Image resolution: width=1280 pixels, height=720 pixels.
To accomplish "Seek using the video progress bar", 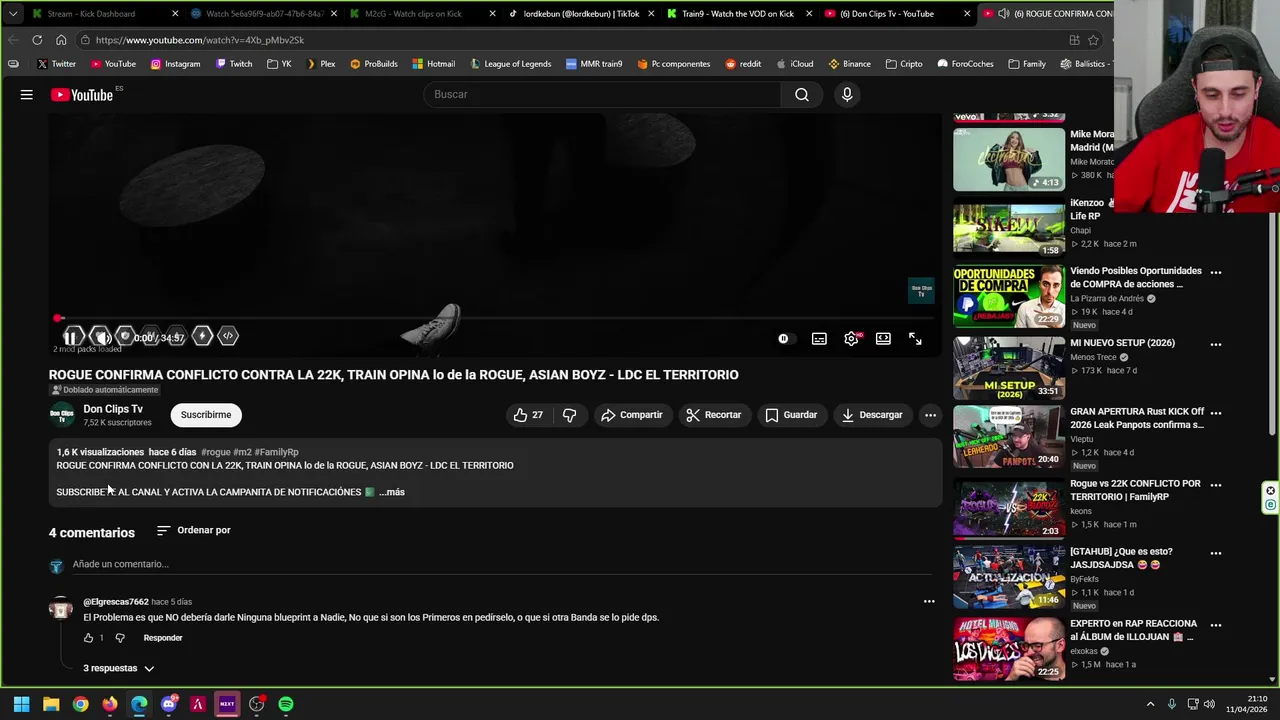I will [495, 319].
